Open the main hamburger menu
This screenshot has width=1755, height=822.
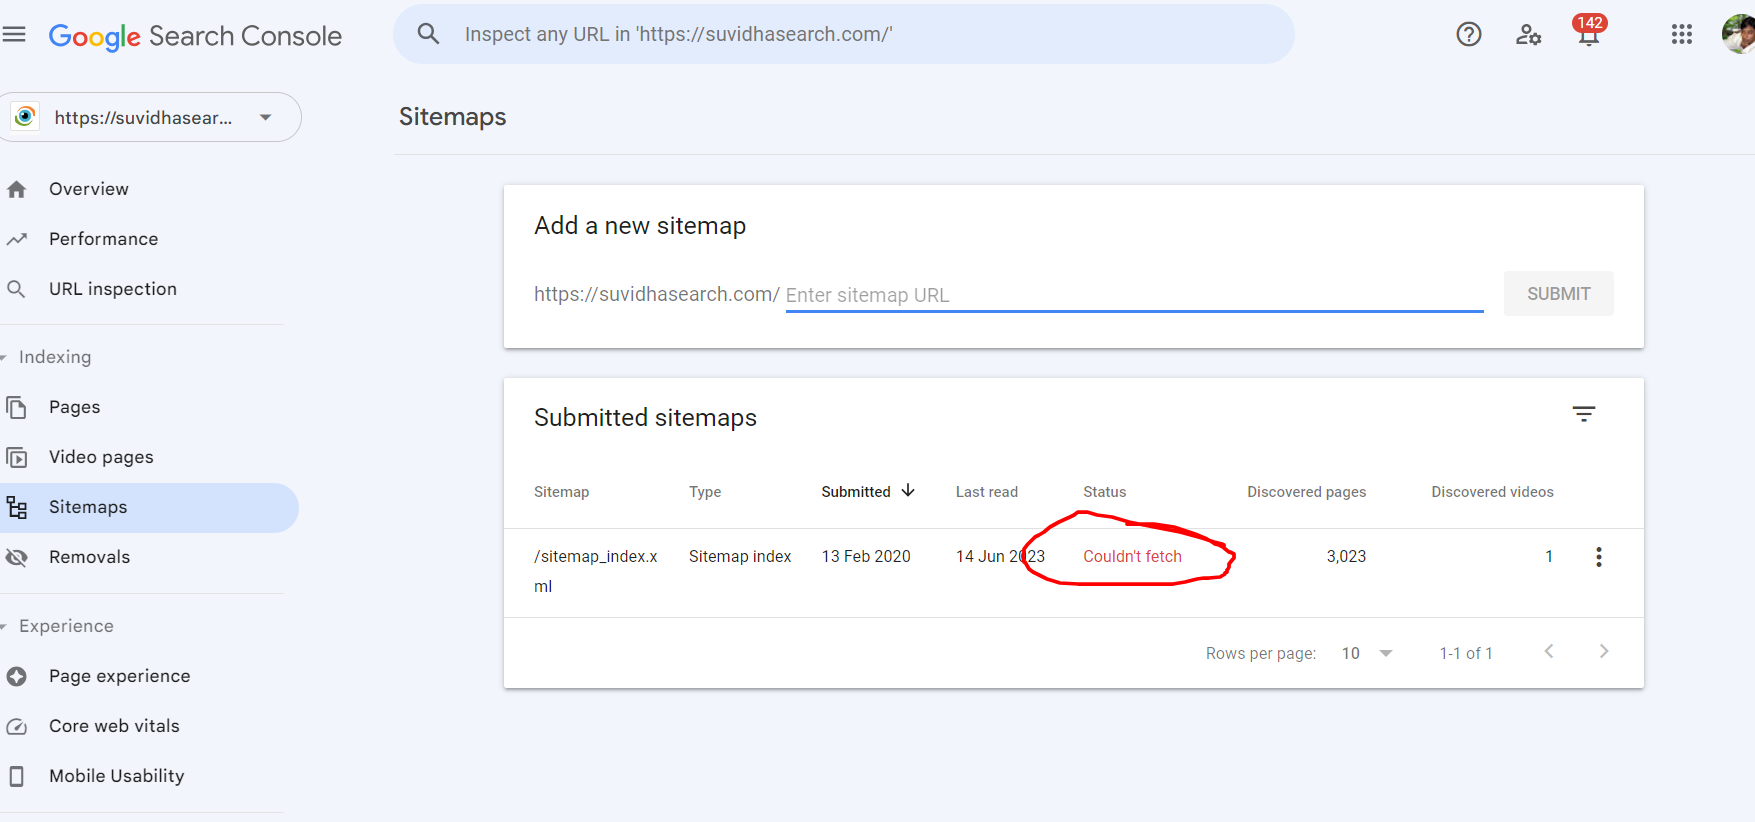click(14, 35)
